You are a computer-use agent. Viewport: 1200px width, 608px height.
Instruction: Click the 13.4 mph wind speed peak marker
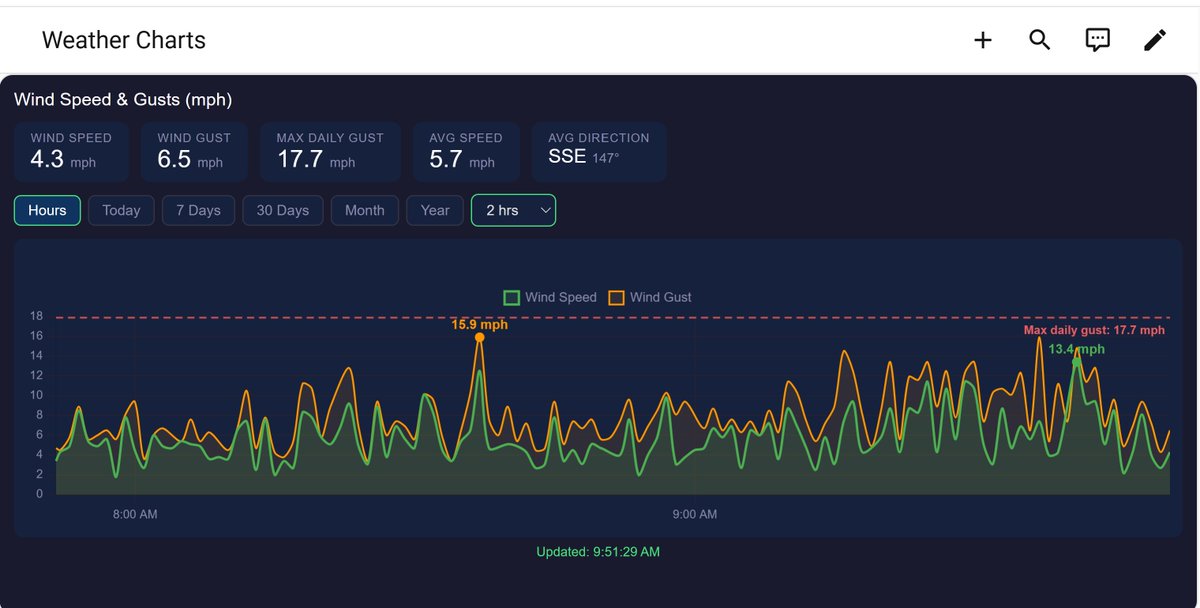1077,362
